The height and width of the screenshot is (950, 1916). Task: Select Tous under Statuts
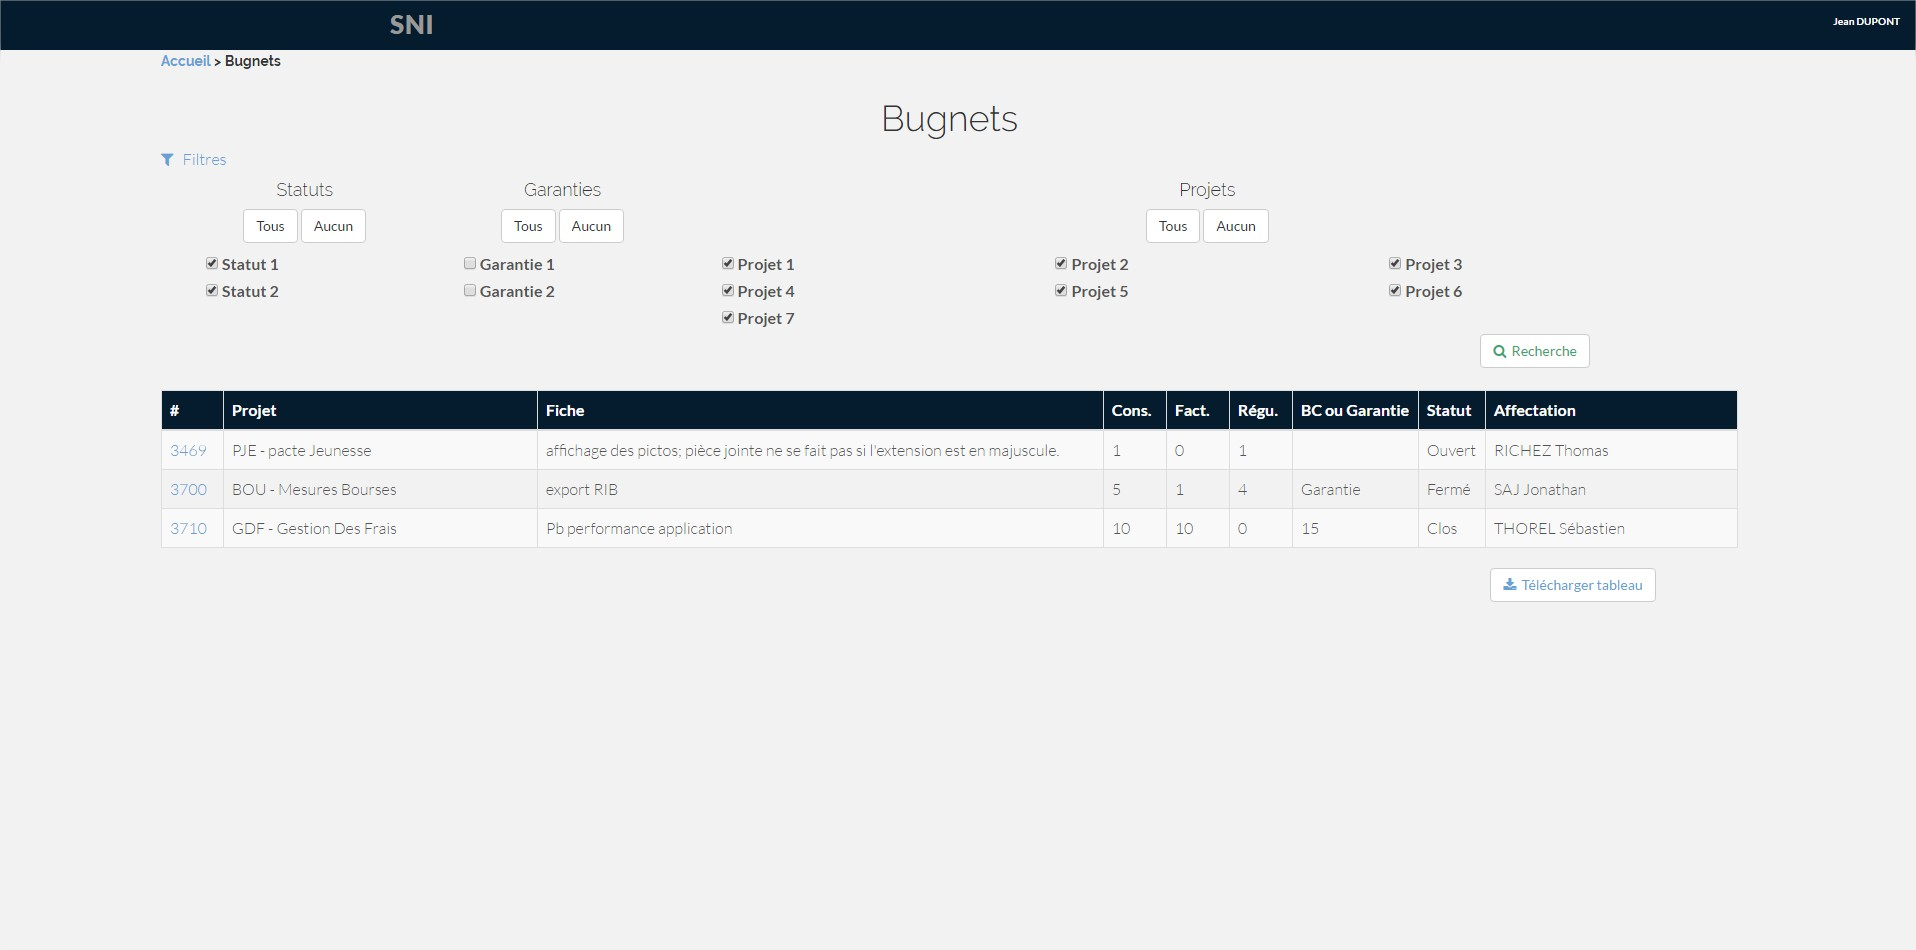[270, 226]
